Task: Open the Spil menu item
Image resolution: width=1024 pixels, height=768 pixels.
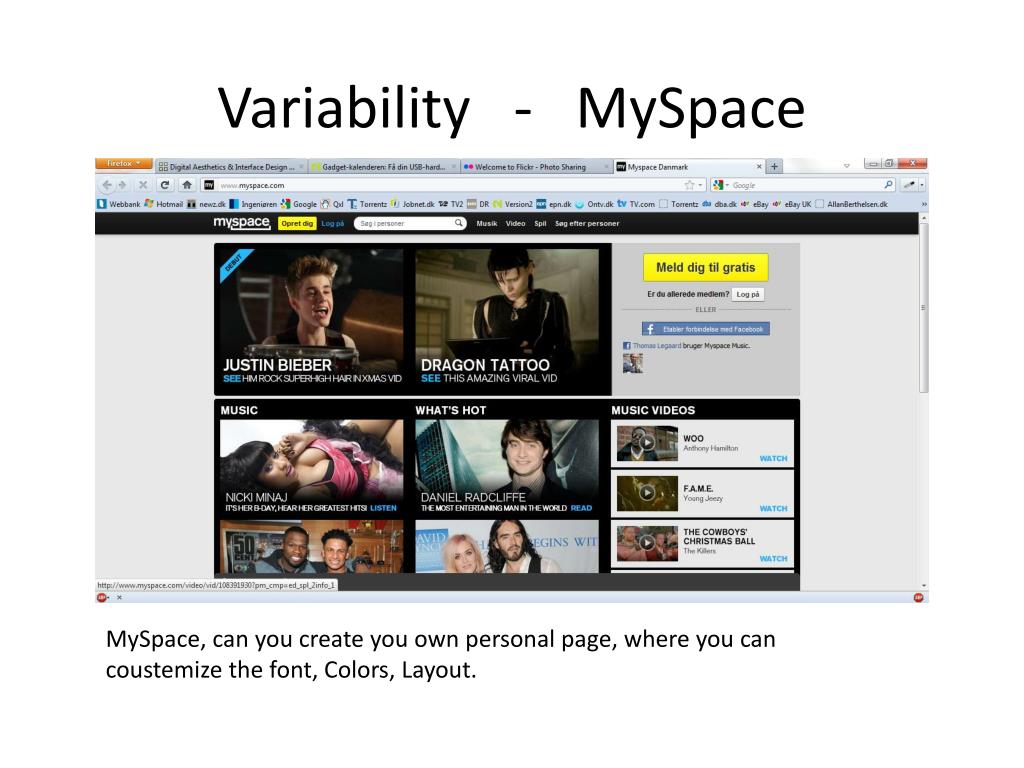Action: tap(540, 223)
